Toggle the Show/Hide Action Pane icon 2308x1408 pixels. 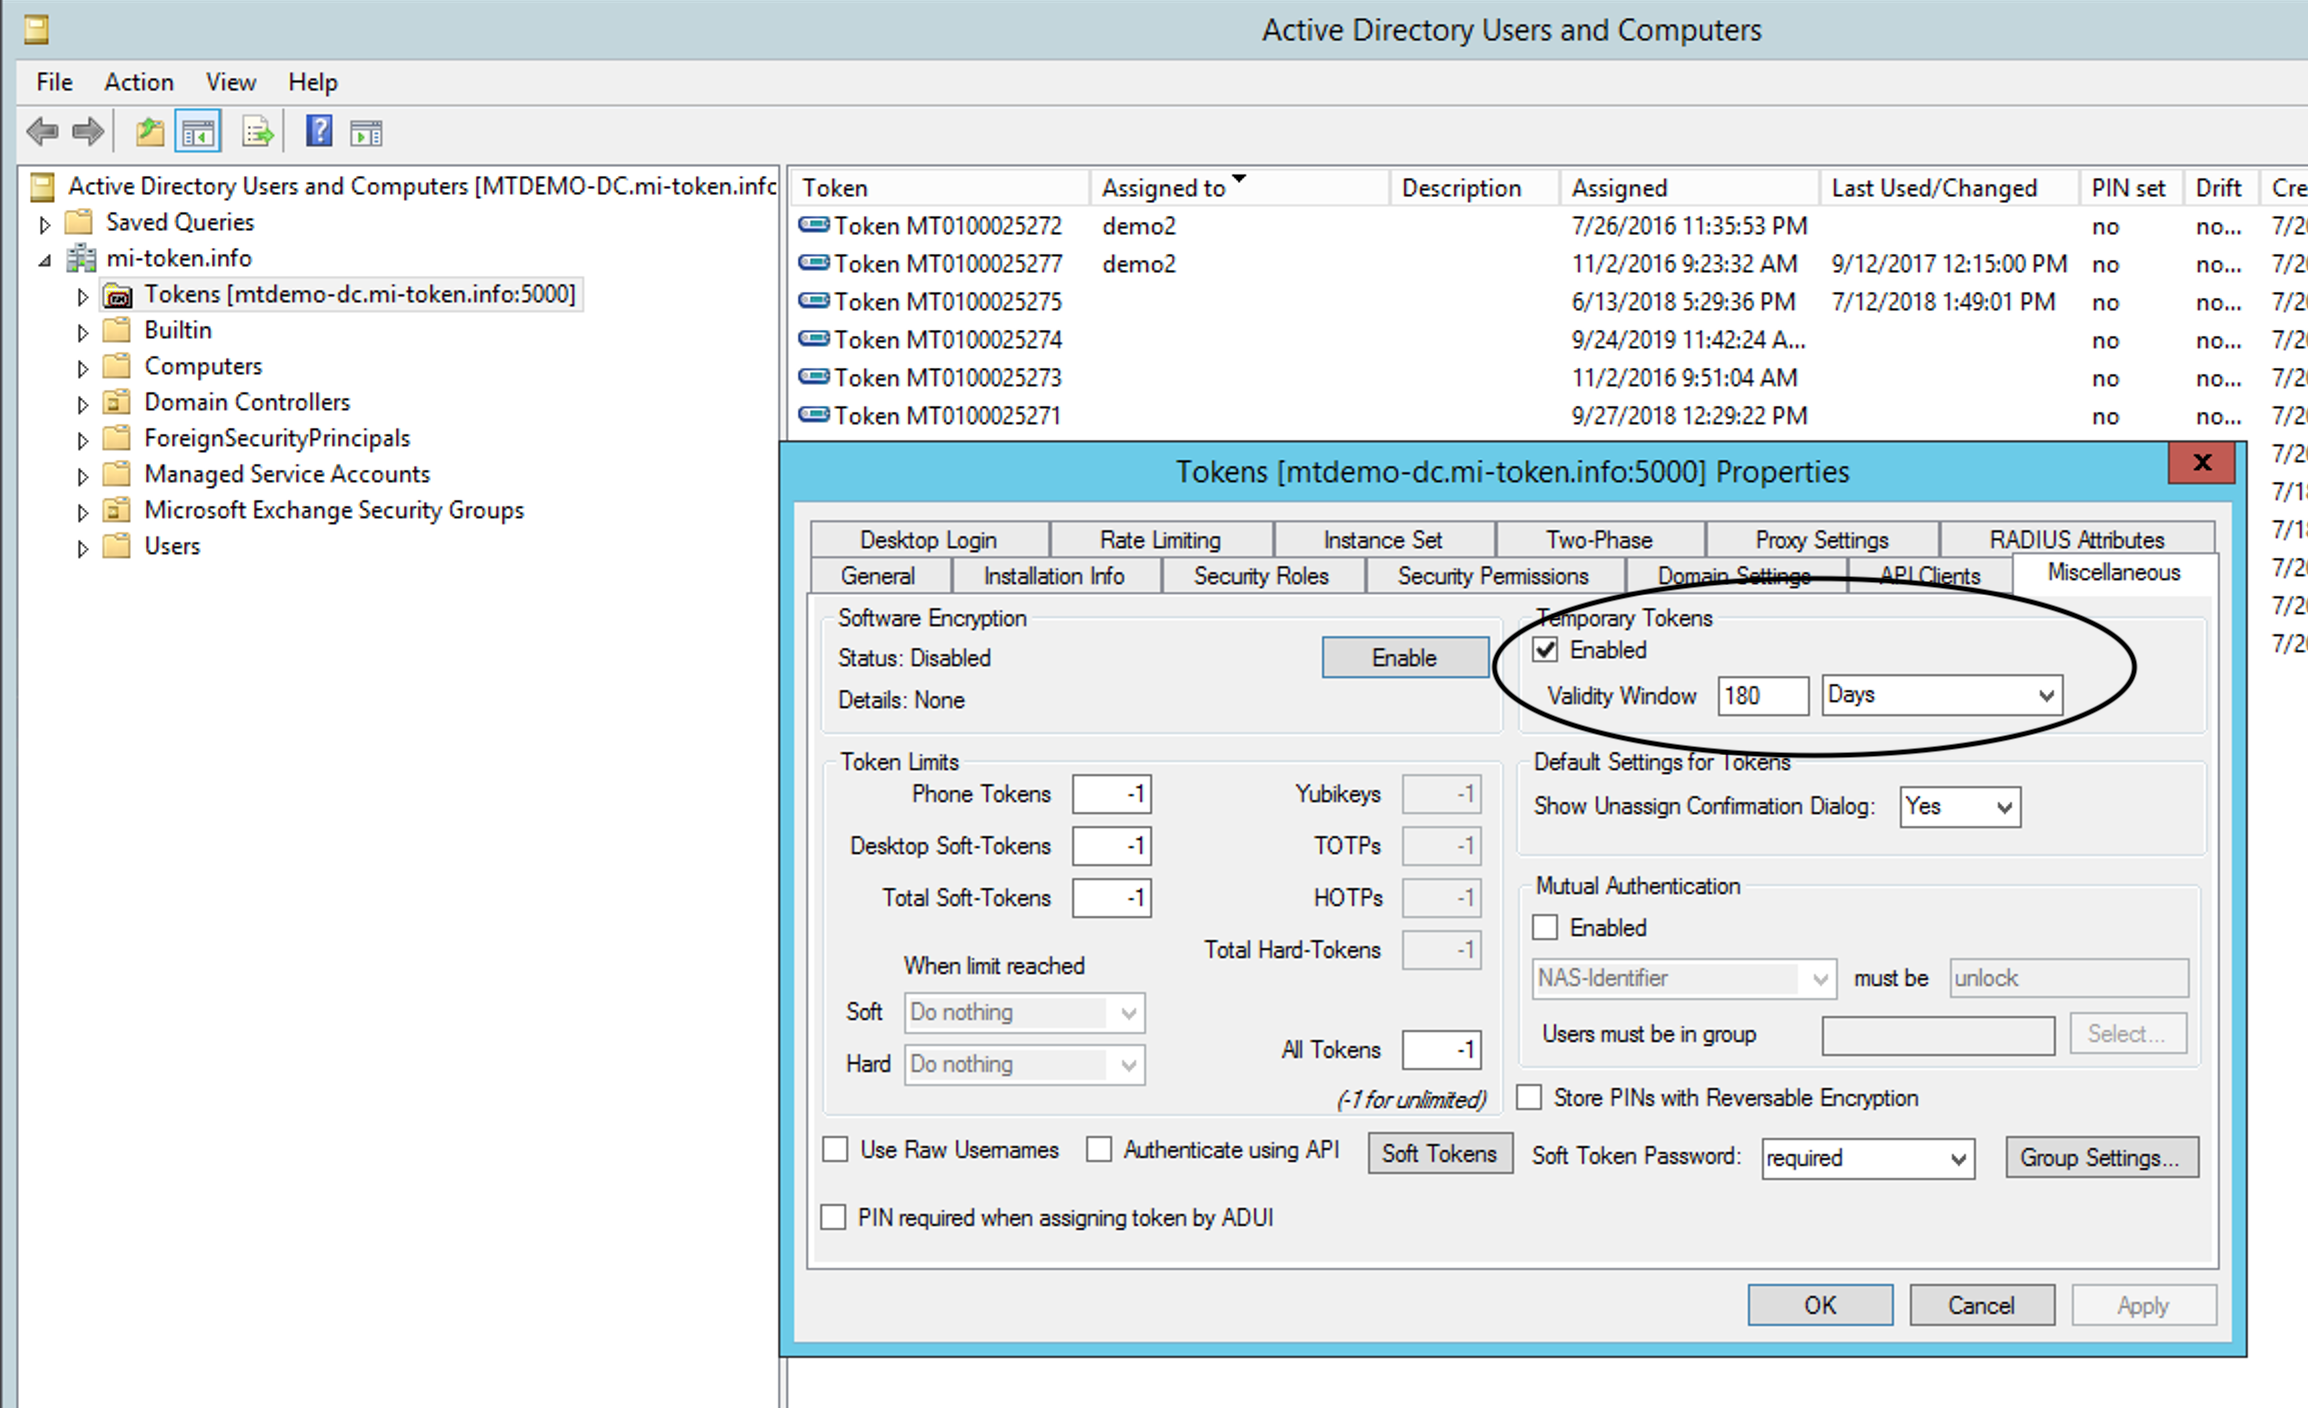pyautogui.click(x=366, y=132)
